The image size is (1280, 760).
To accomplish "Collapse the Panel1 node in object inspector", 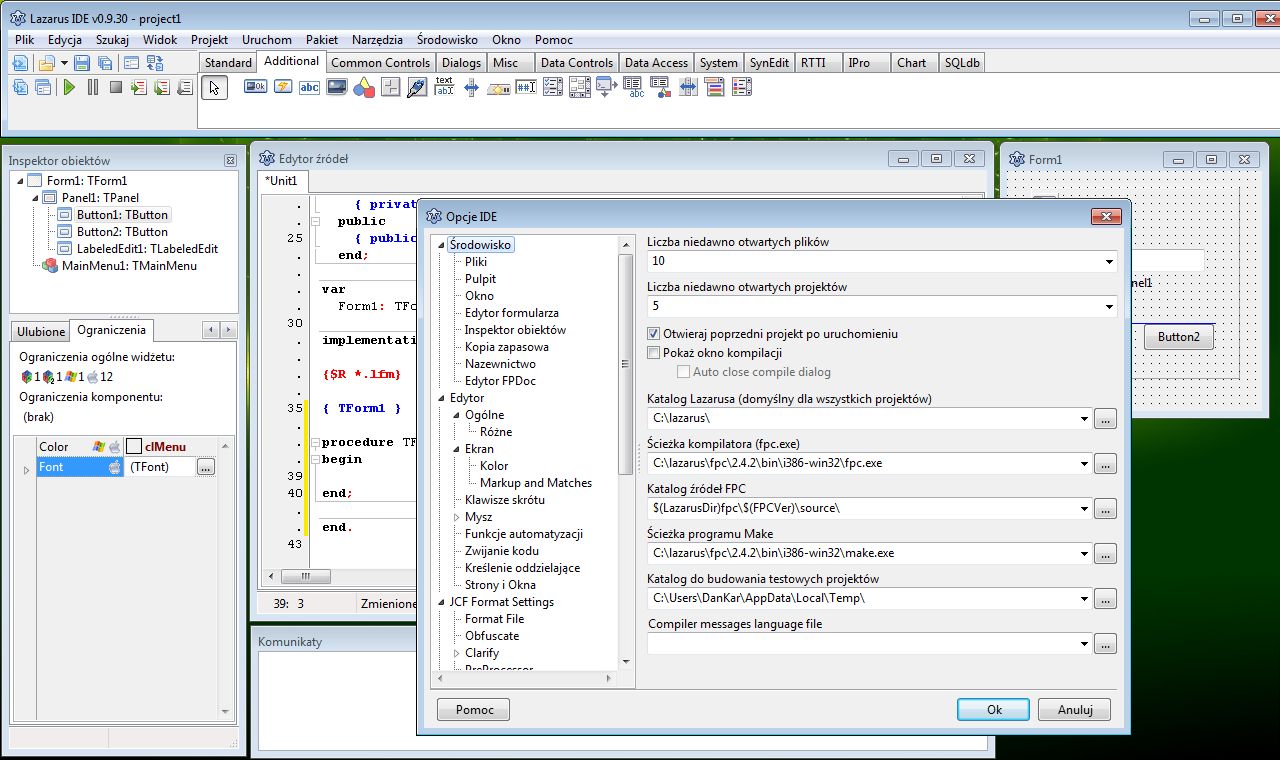I will 36,198.
